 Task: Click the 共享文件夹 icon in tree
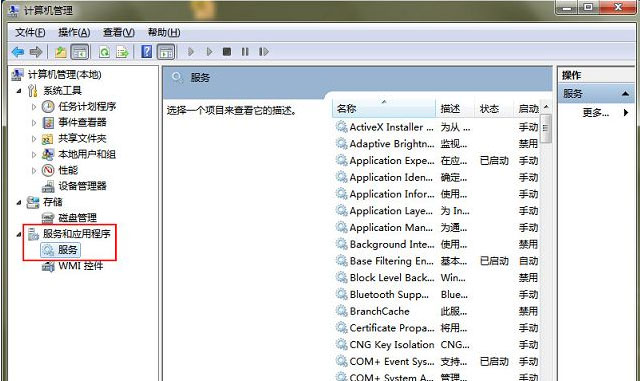pyautogui.click(x=48, y=139)
